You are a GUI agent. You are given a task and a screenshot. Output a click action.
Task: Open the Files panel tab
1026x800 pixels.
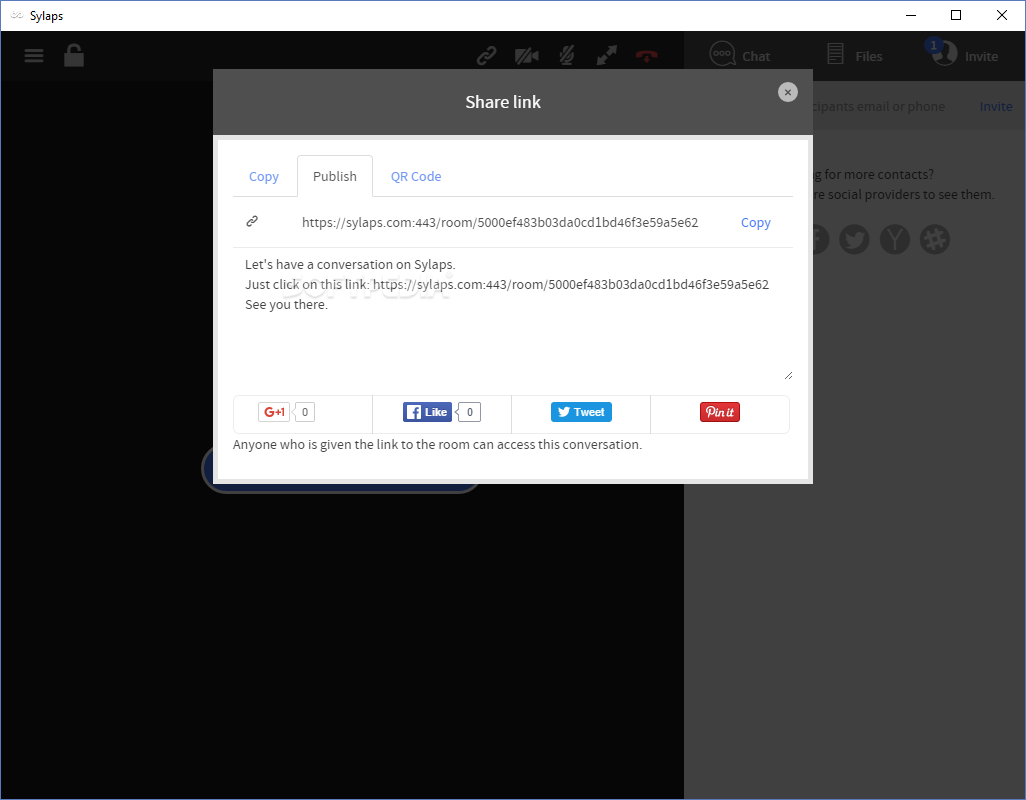855,56
